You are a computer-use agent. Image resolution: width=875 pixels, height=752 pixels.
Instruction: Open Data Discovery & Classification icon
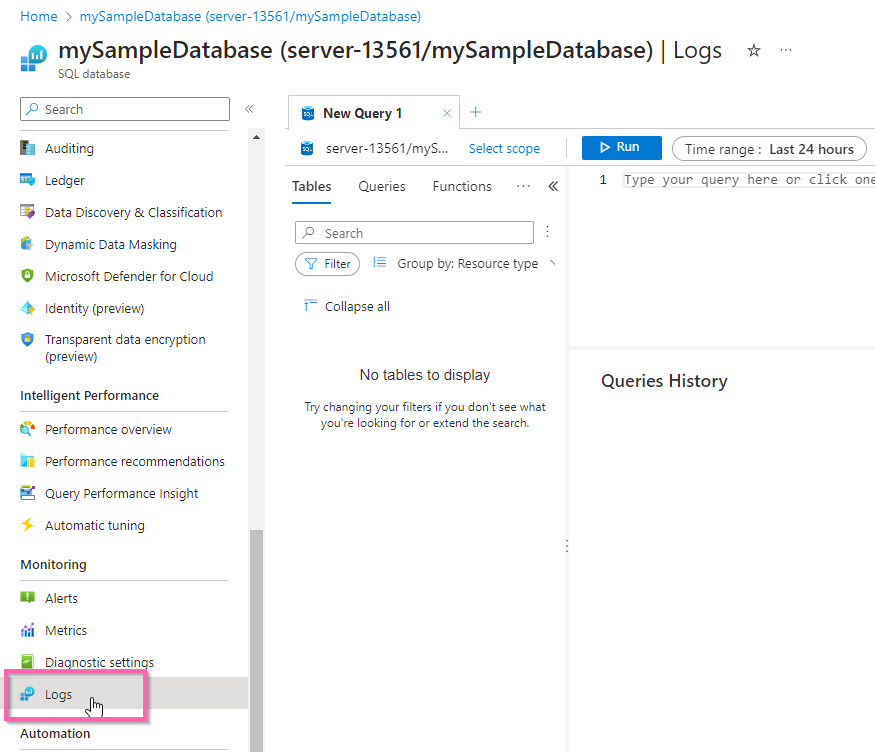click(27, 211)
